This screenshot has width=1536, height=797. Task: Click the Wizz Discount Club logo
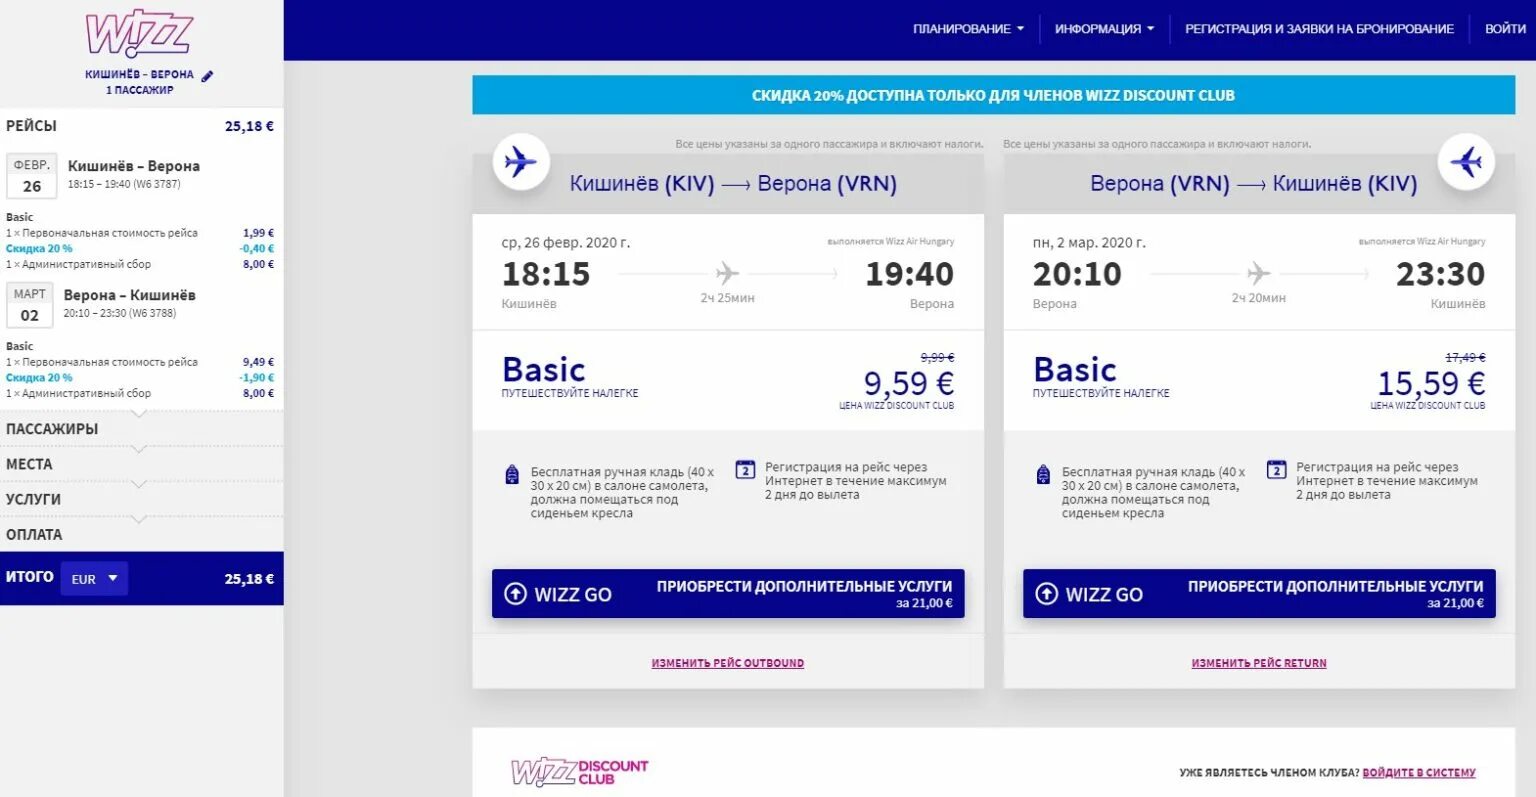580,771
